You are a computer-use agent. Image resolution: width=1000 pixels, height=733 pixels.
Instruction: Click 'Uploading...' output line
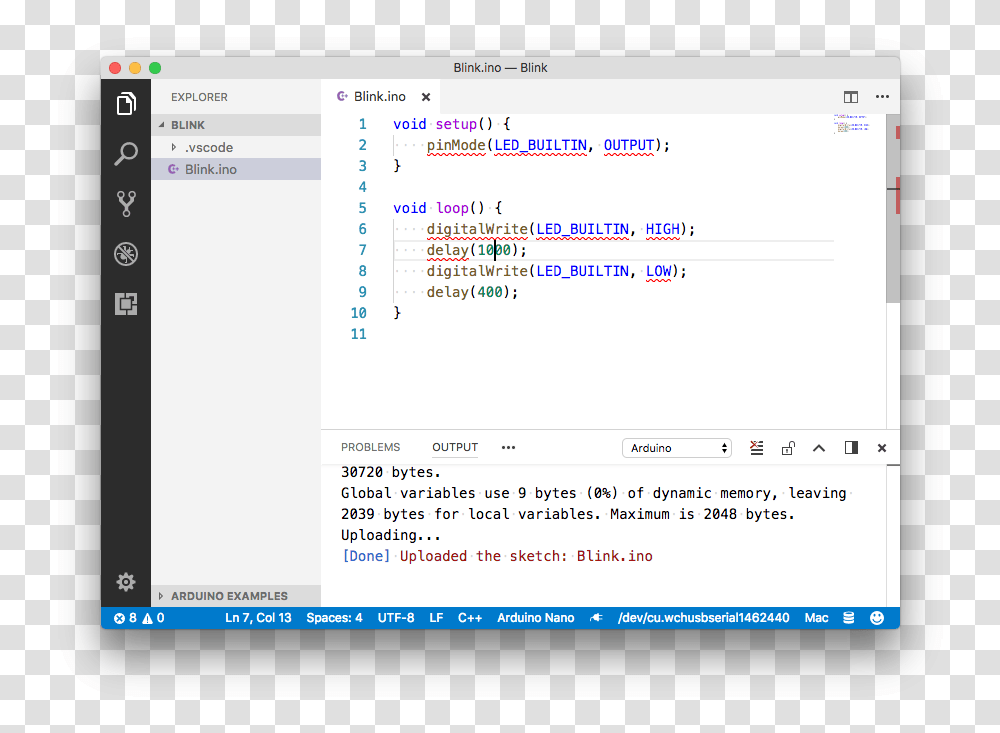(x=390, y=535)
